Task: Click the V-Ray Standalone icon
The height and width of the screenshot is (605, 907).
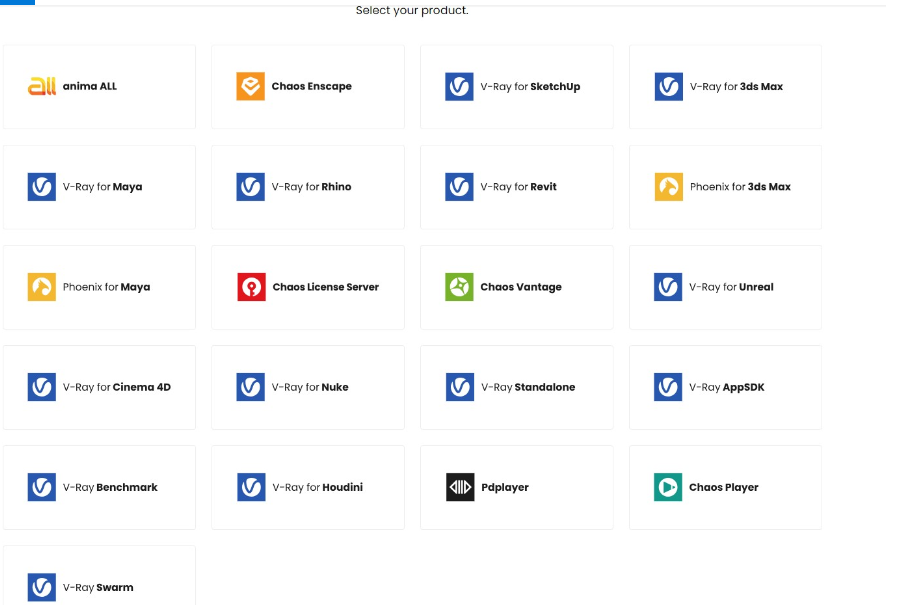Action: (460, 387)
